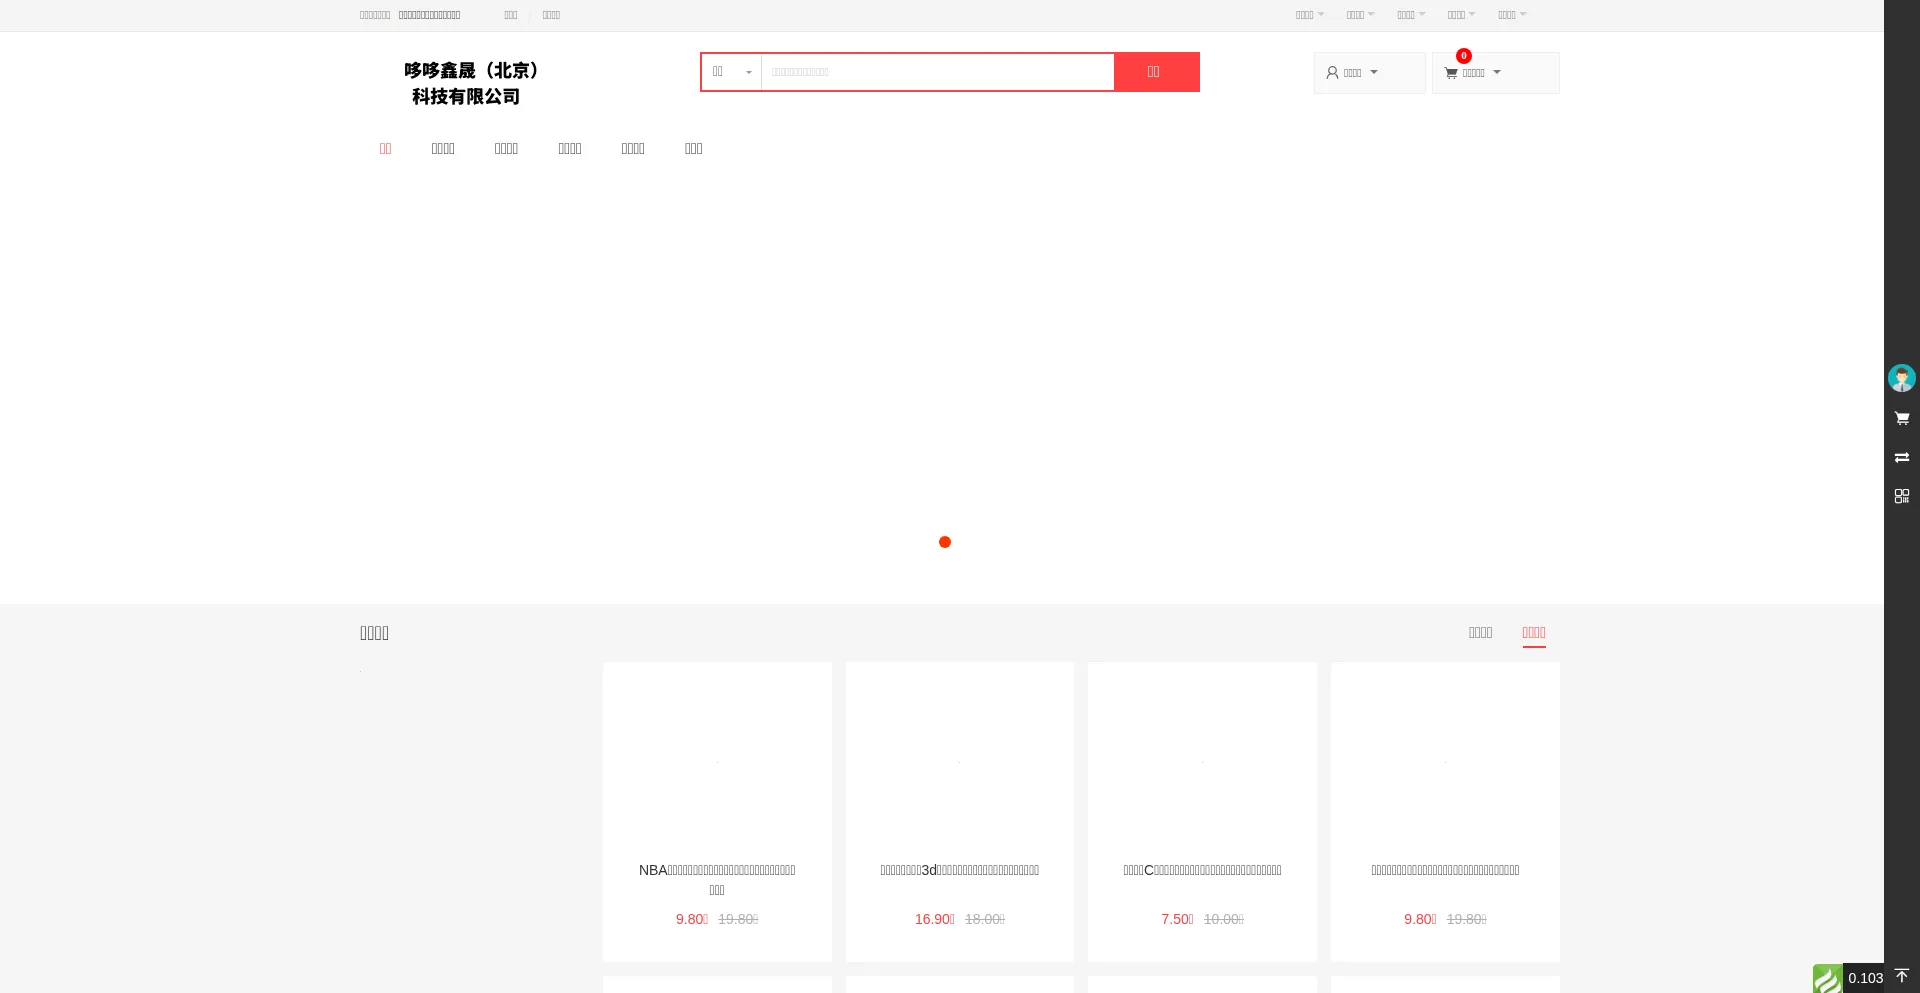Open the product title containing 3d
Screen dimensions: 1920x993
click(960, 870)
